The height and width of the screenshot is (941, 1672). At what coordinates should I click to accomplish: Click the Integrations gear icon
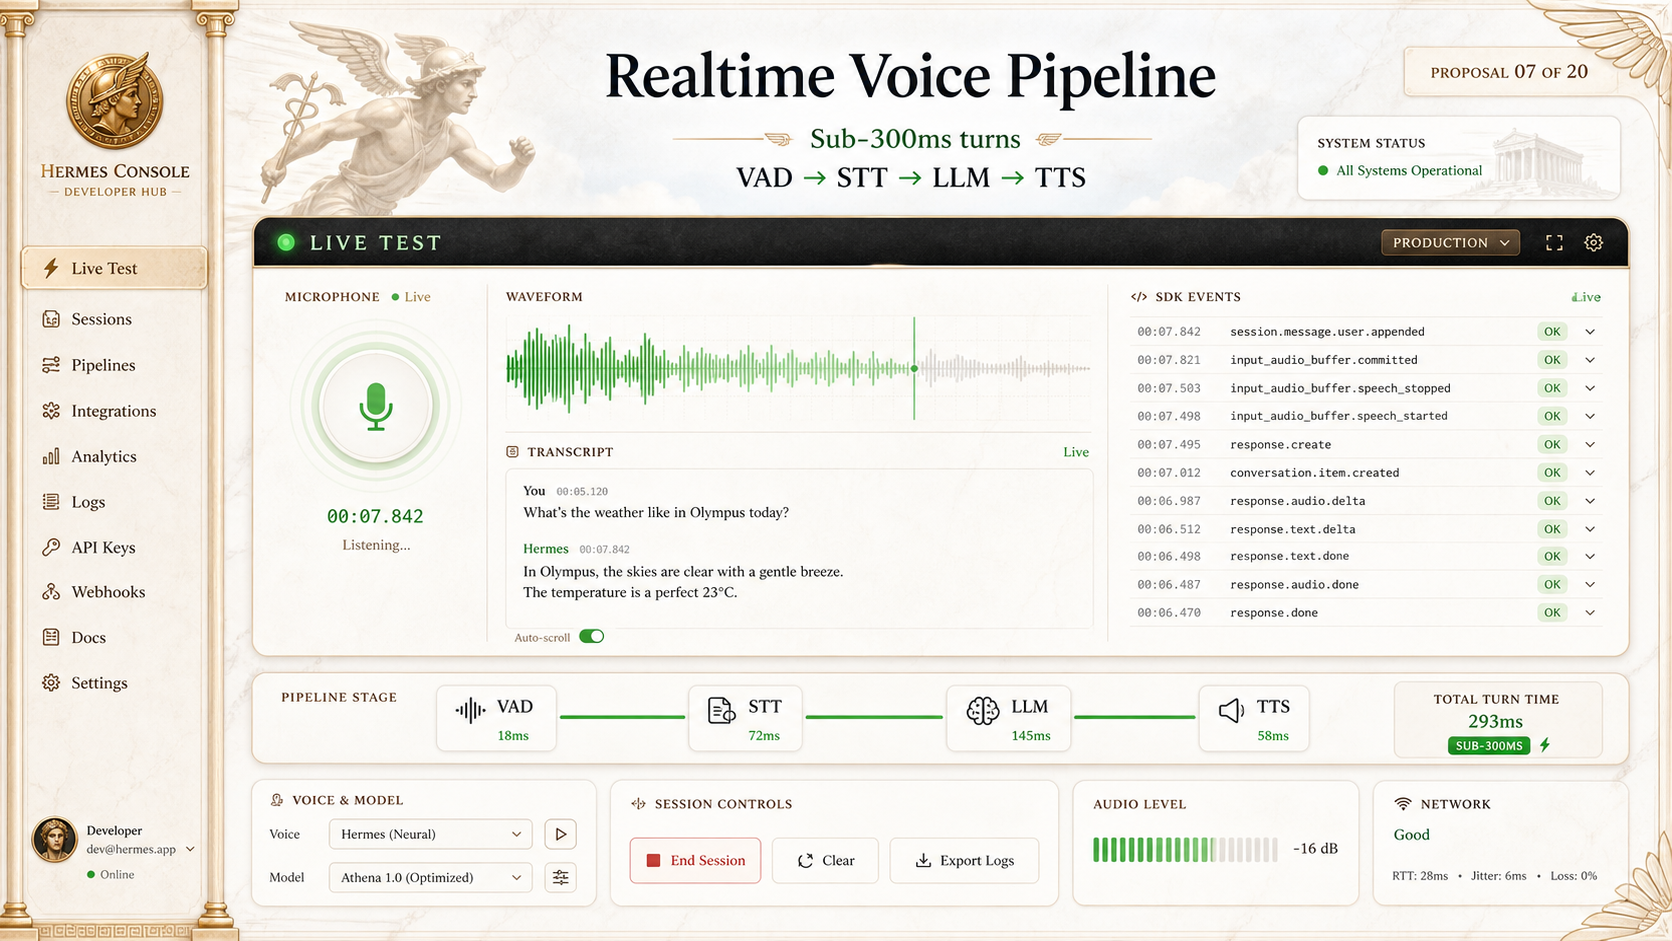pyautogui.click(x=51, y=411)
